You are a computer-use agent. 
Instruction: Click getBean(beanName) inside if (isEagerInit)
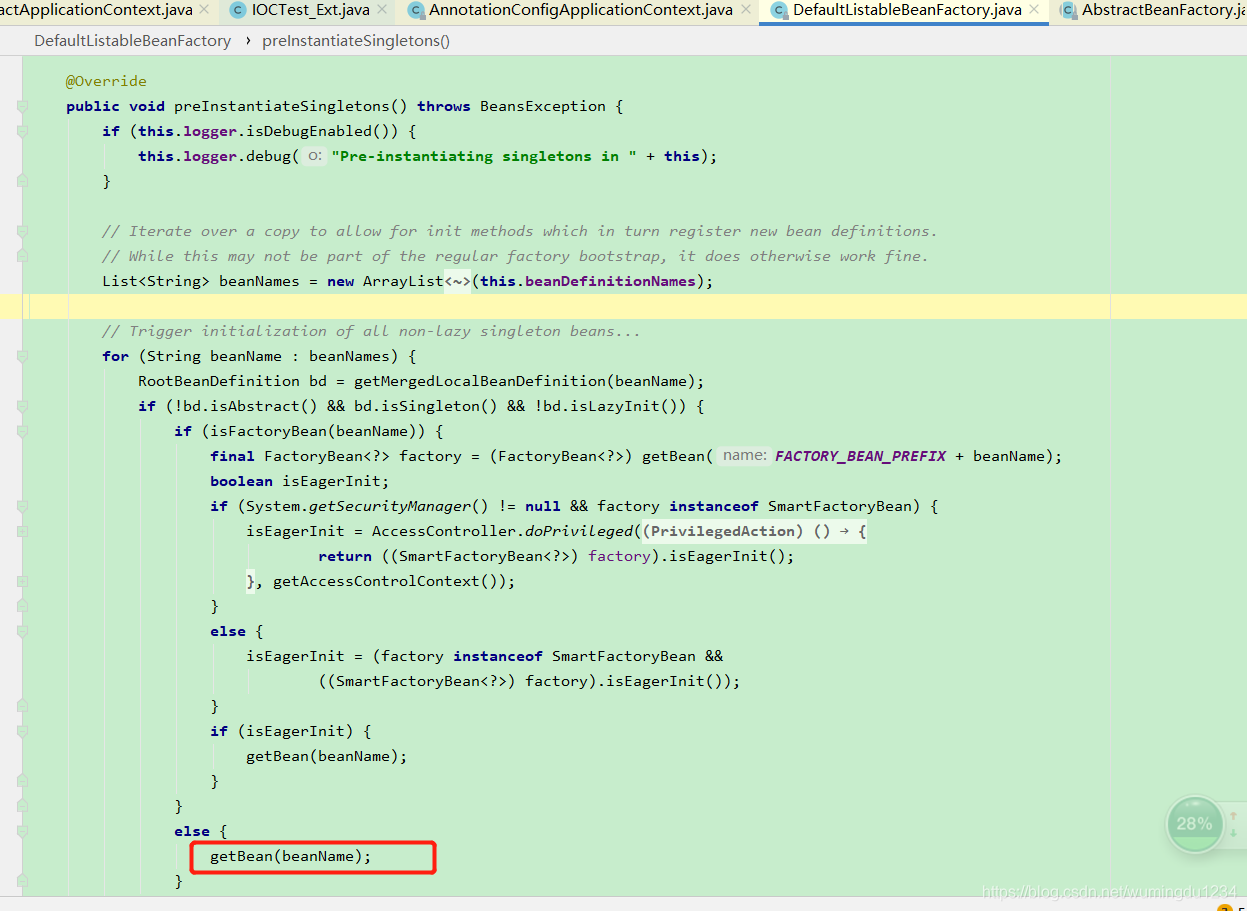click(327, 756)
